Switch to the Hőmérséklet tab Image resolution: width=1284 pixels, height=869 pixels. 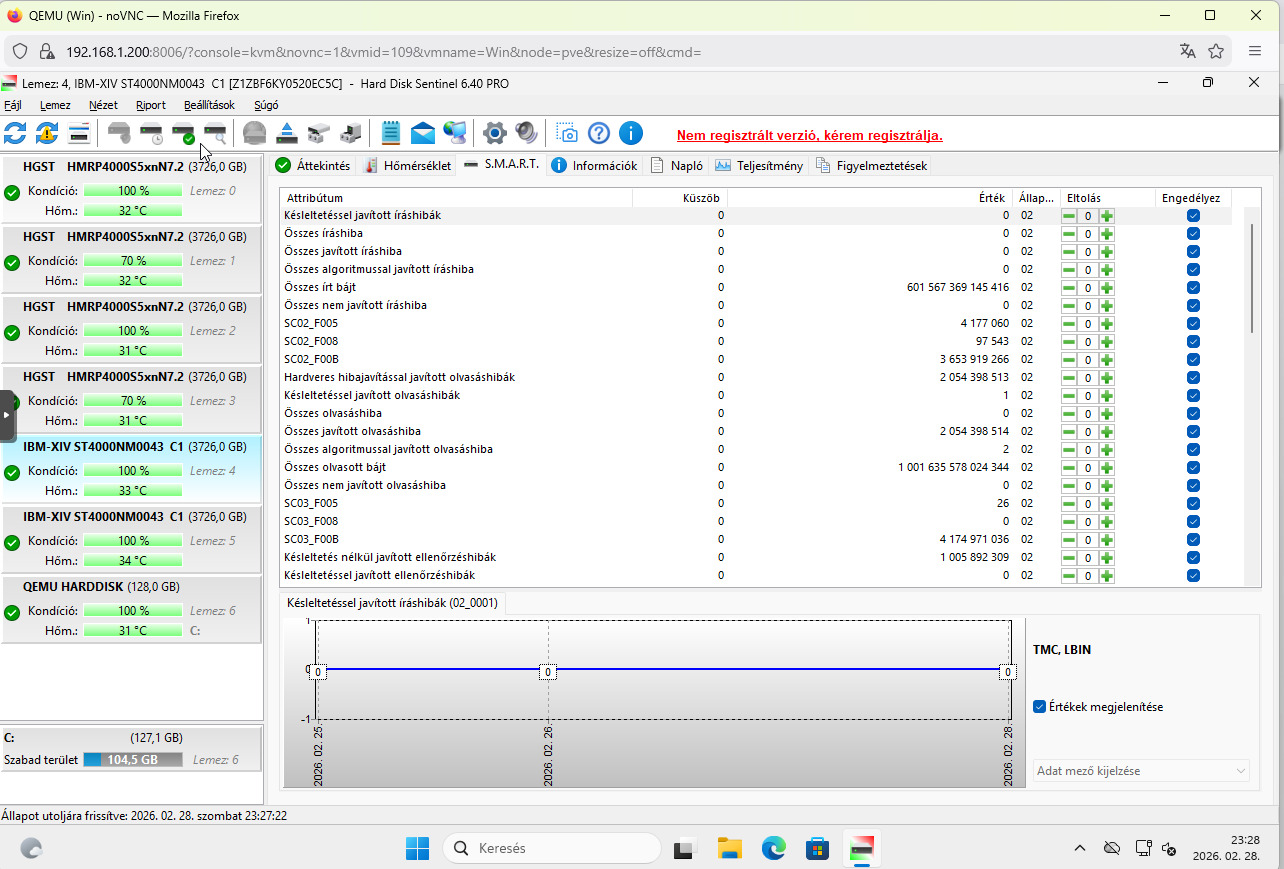[x=407, y=166]
